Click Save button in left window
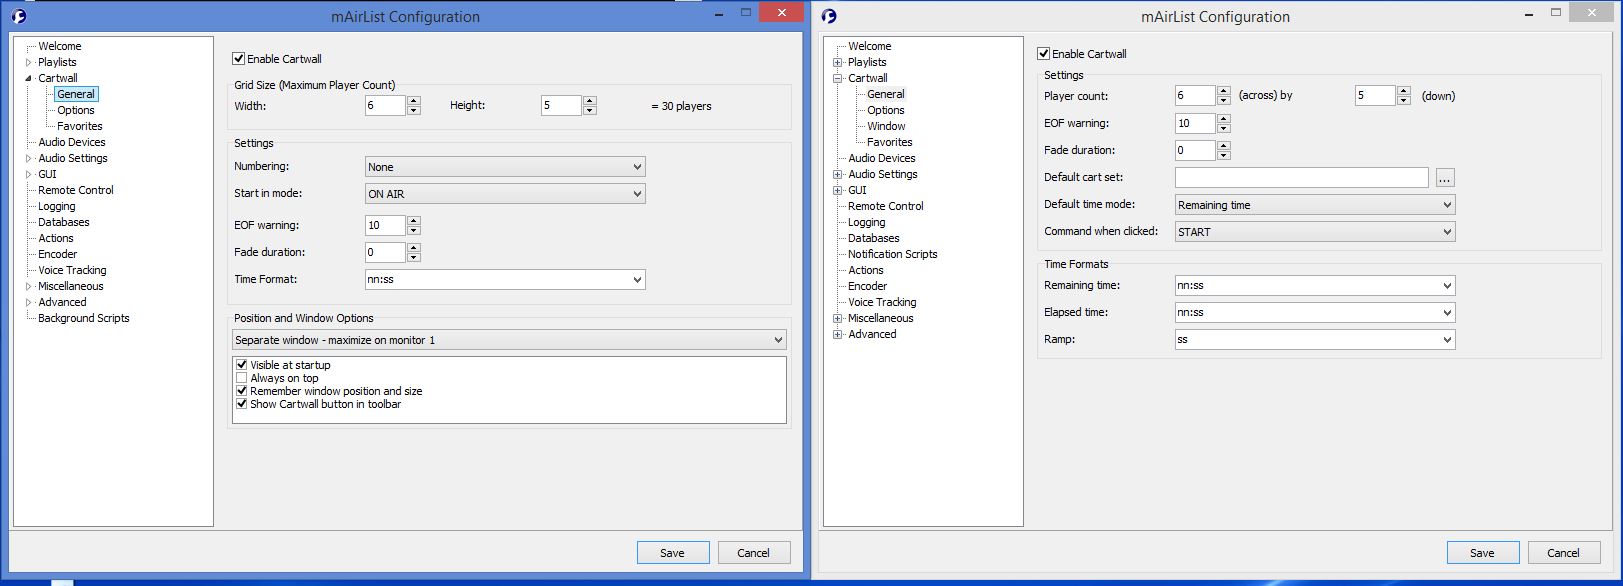This screenshot has height=586, width=1623. click(x=673, y=553)
